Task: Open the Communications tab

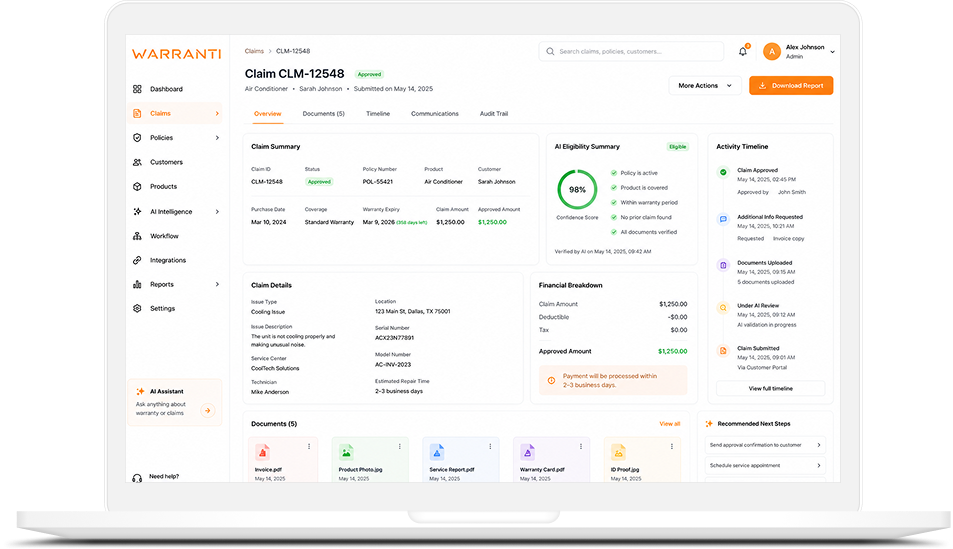Action: point(435,114)
